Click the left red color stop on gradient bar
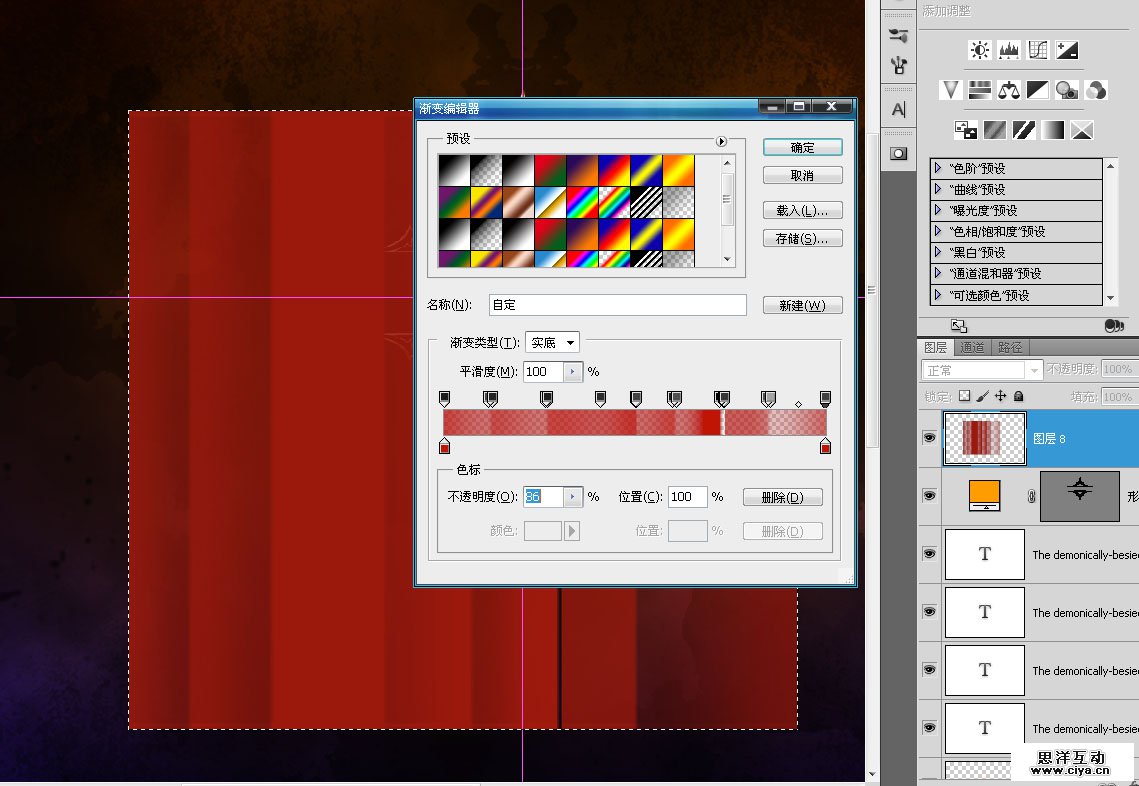 pos(445,446)
